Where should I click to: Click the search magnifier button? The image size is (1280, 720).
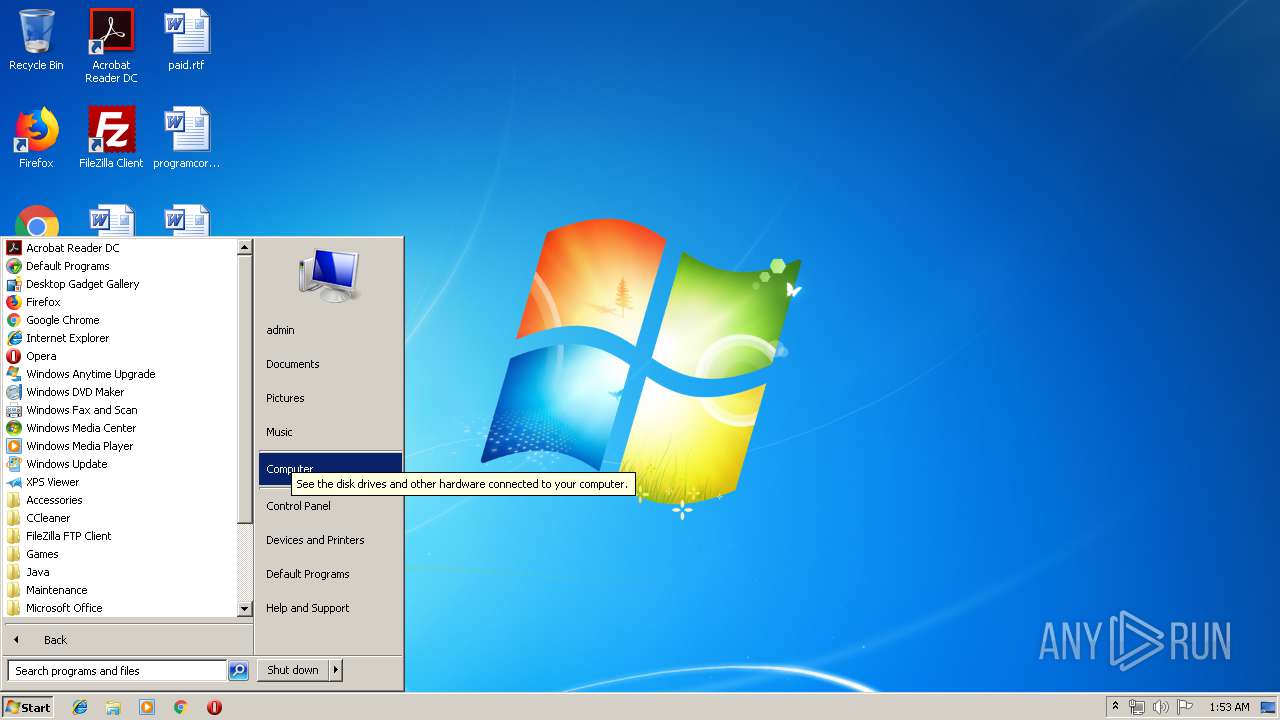(x=238, y=671)
